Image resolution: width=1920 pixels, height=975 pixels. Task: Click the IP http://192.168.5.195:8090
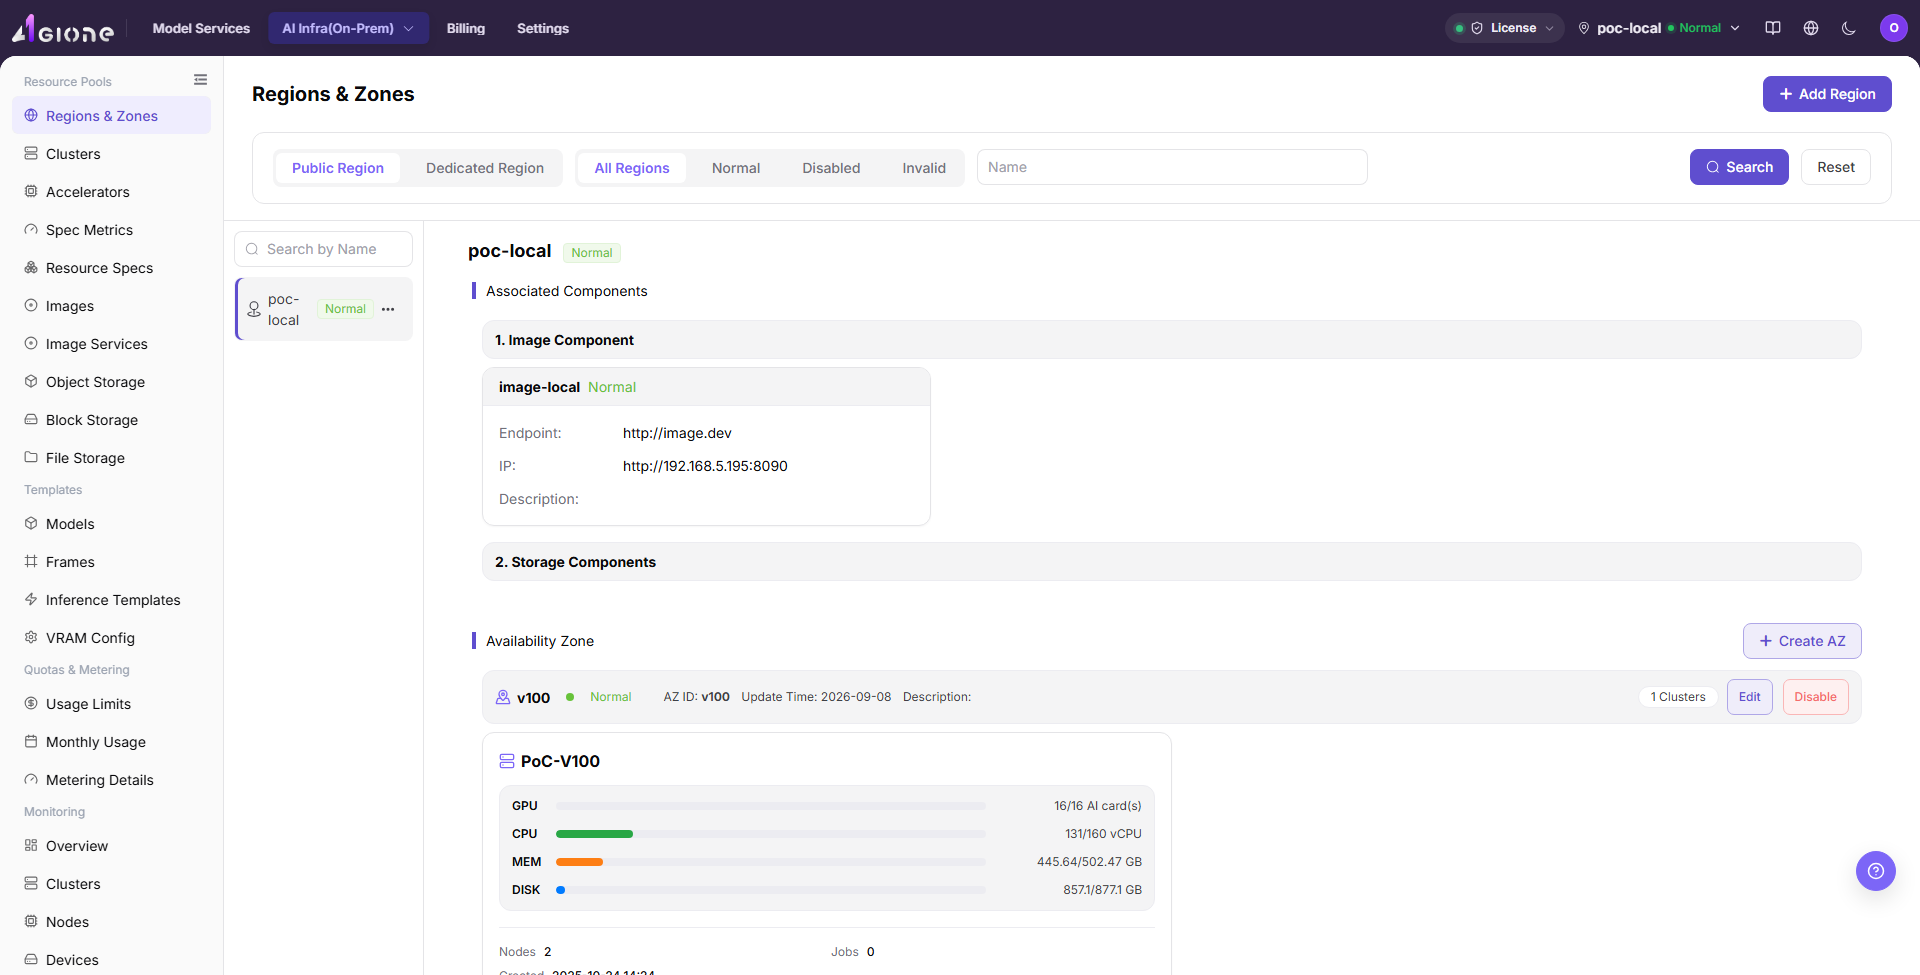(x=705, y=466)
